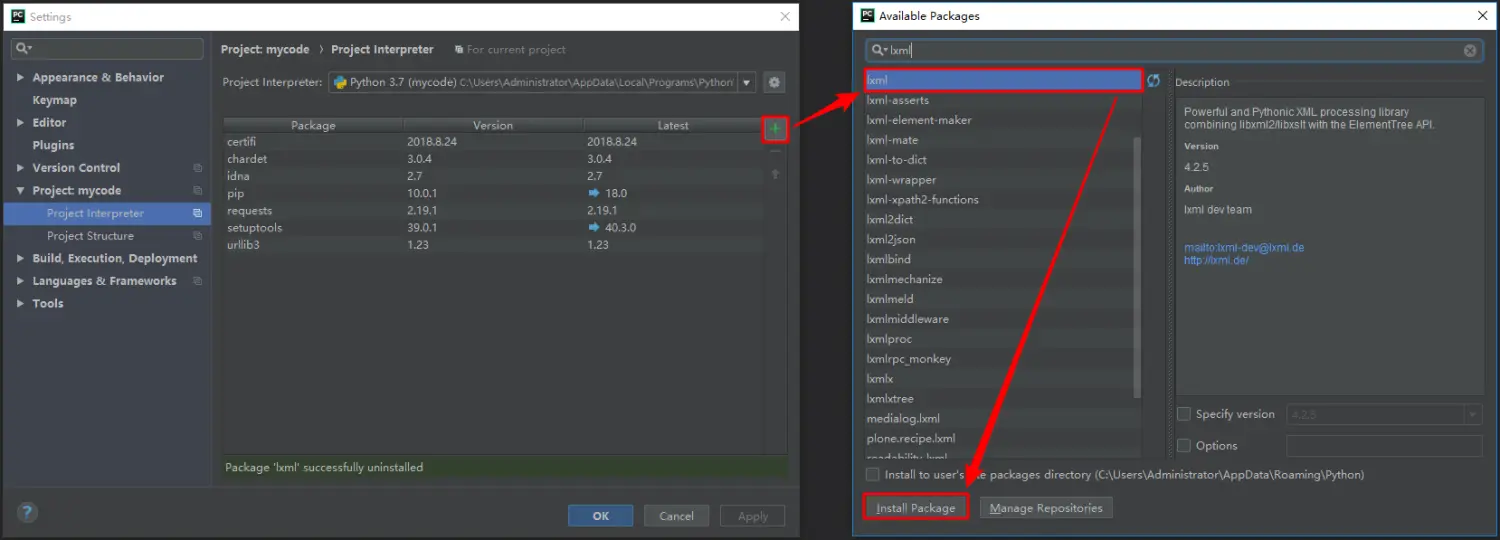Click pip's blue latest-version arrow
This screenshot has width=1500, height=540.
coord(595,193)
